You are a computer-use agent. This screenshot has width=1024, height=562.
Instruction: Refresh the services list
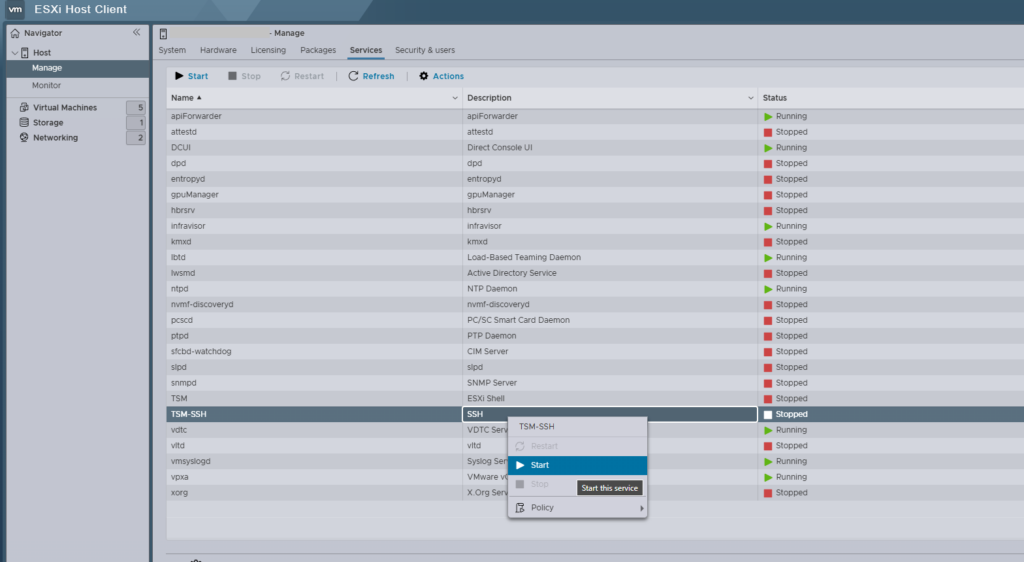pyautogui.click(x=371, y=76)
